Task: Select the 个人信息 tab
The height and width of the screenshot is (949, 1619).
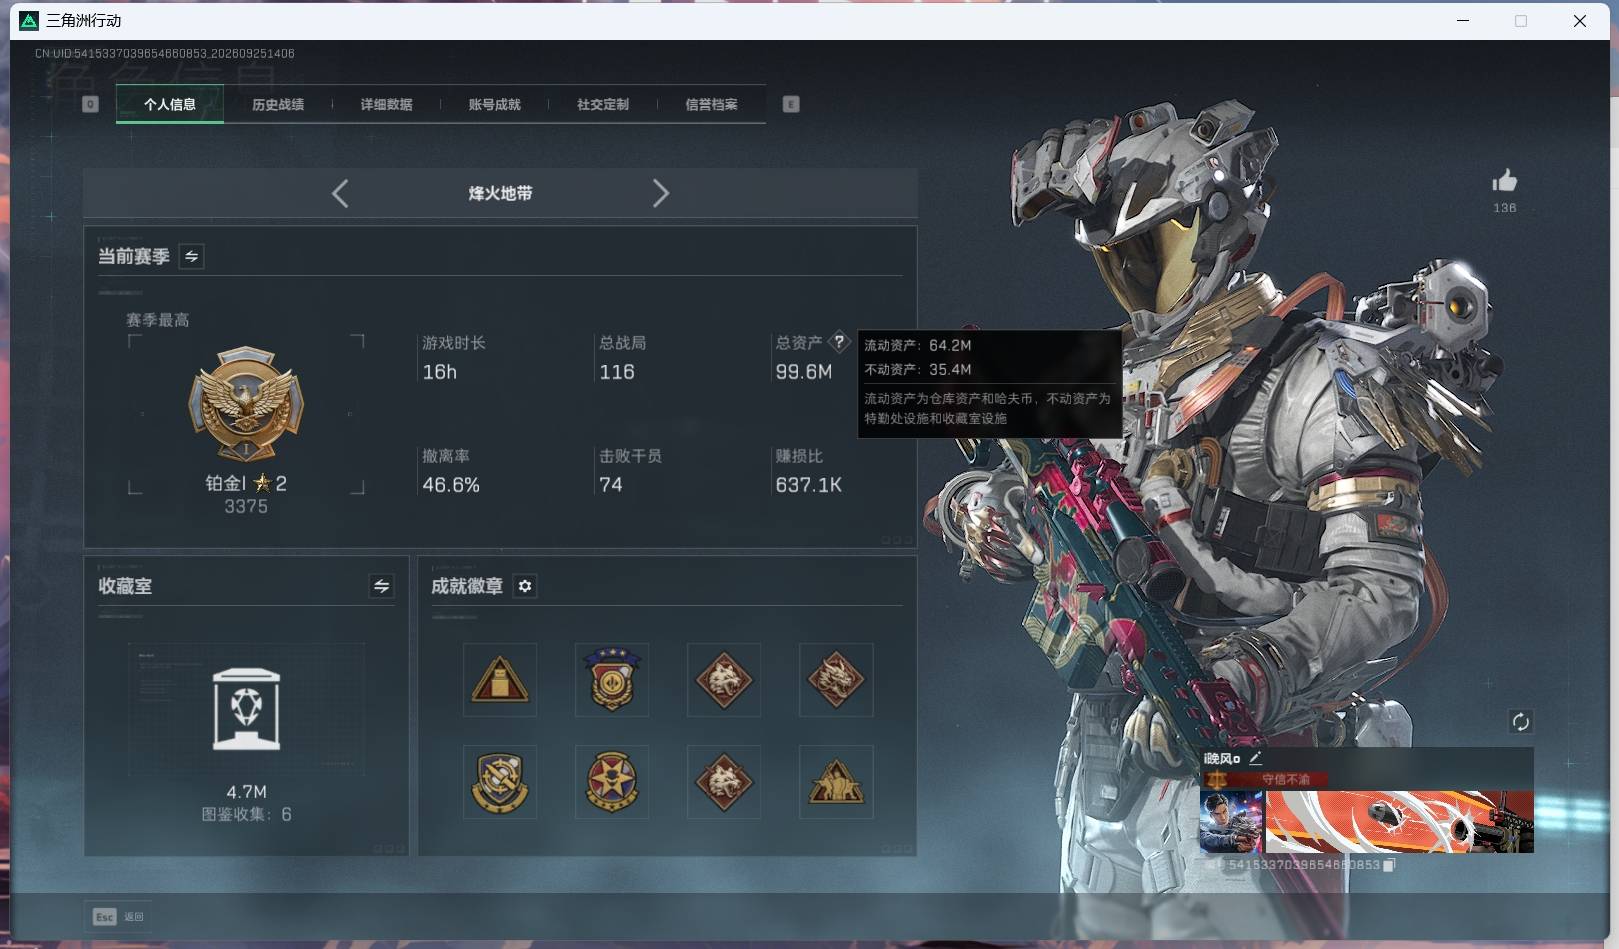Action: tap(170, 104)
